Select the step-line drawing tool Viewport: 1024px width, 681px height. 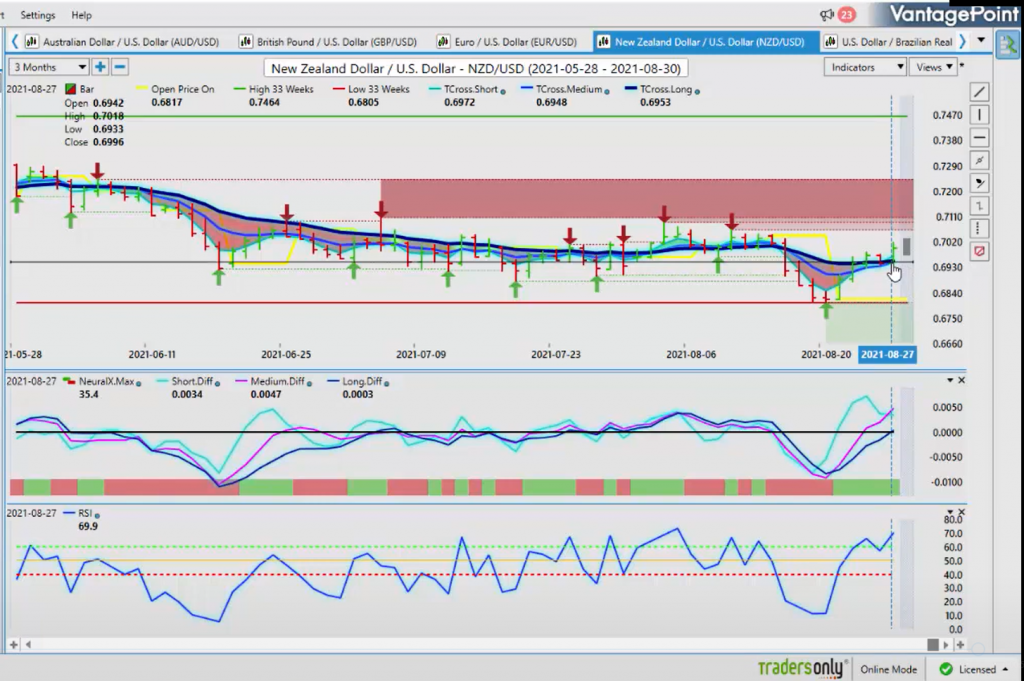tap(979, 206)
